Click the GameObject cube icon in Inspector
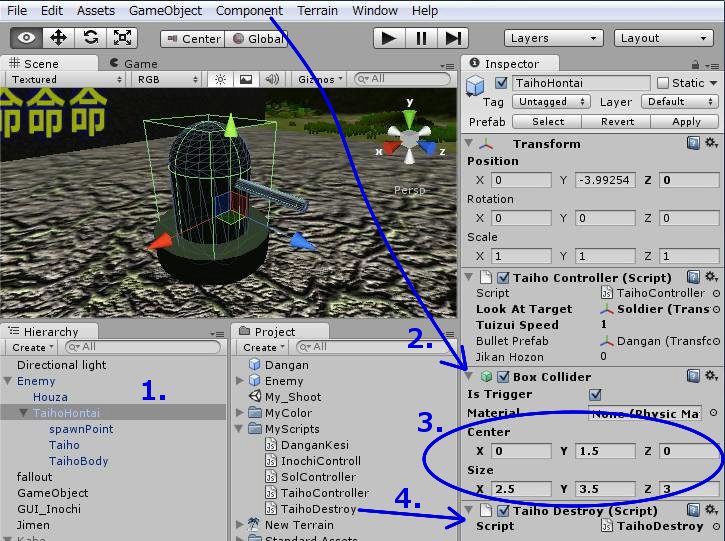Screen dimensions: 725x541 click(475, 86)
